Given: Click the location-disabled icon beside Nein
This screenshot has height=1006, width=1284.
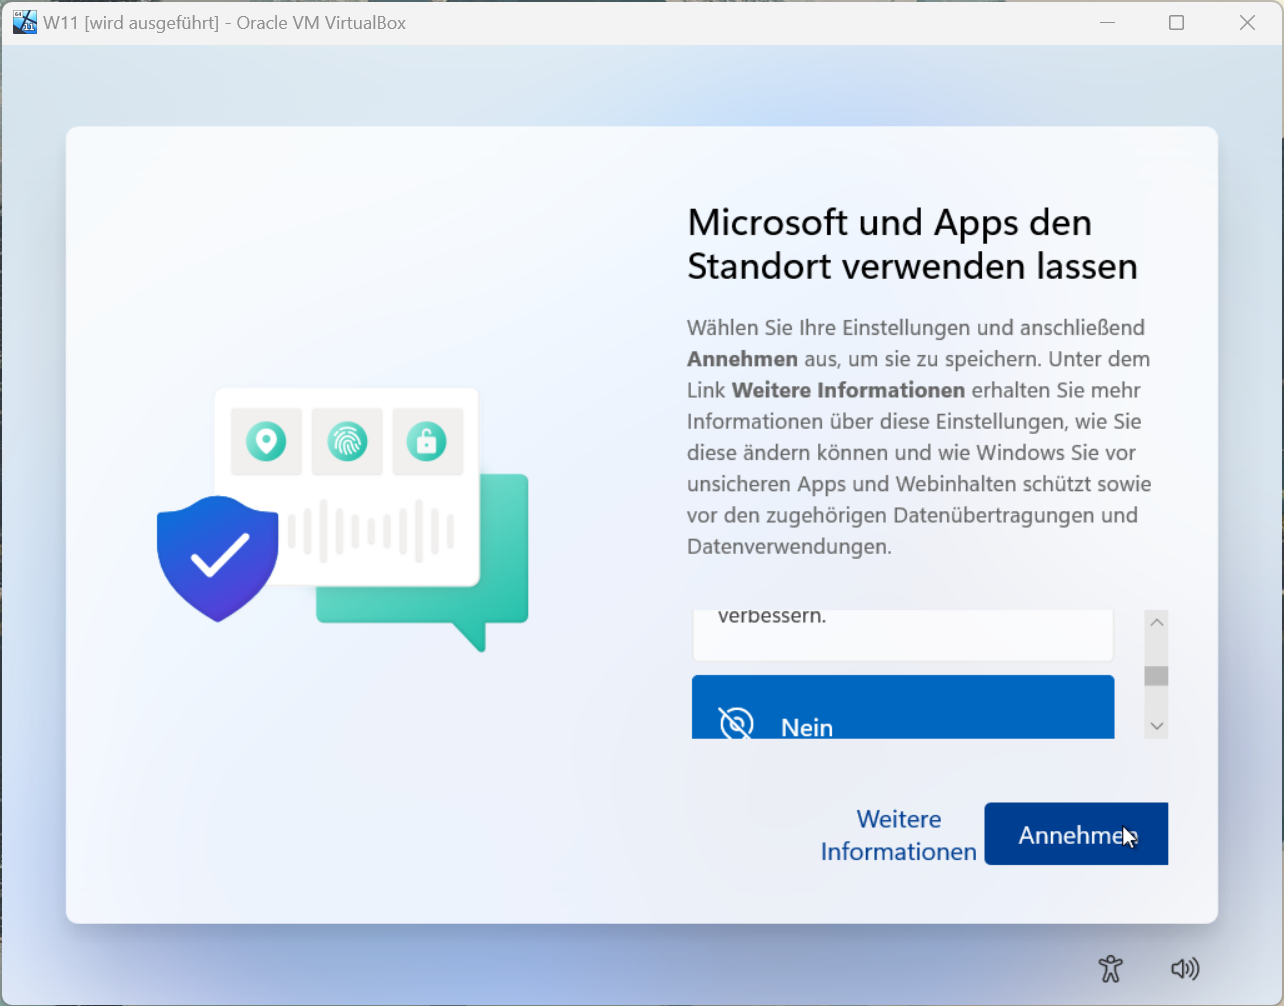Looking at the screenshot, I should click(x=736, y=723).
